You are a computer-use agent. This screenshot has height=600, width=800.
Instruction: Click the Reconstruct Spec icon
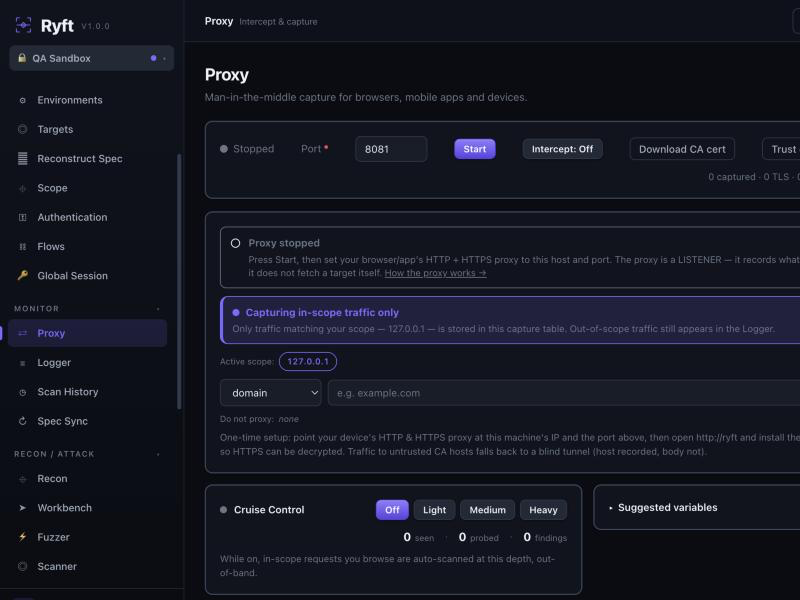point(22,159)
